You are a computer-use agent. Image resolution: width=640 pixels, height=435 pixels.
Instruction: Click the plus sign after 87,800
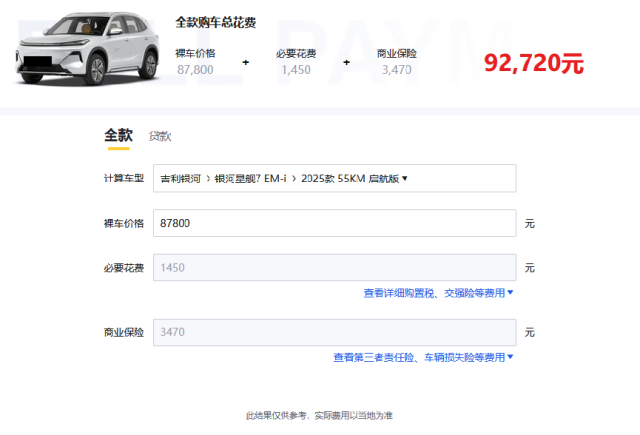246,62
